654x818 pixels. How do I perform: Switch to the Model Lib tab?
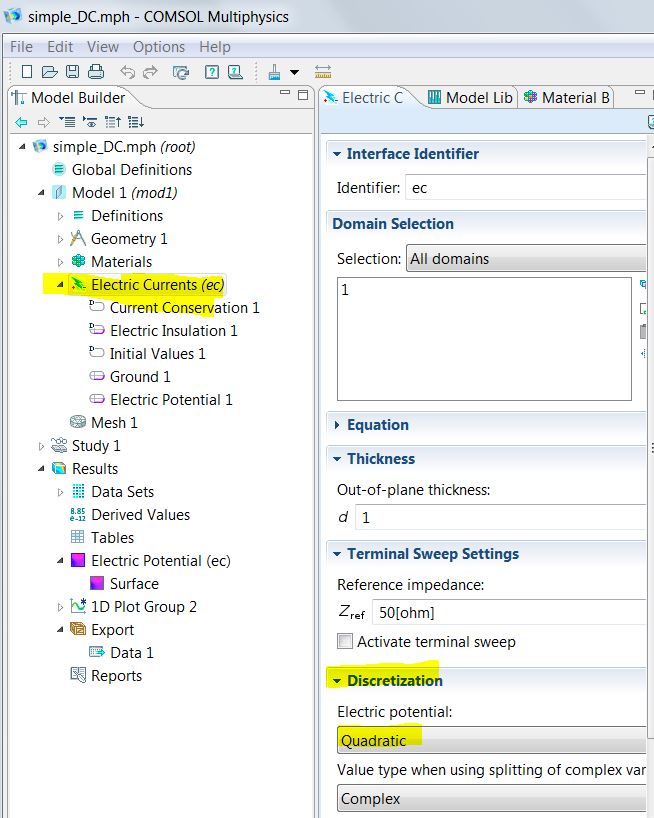470,97
